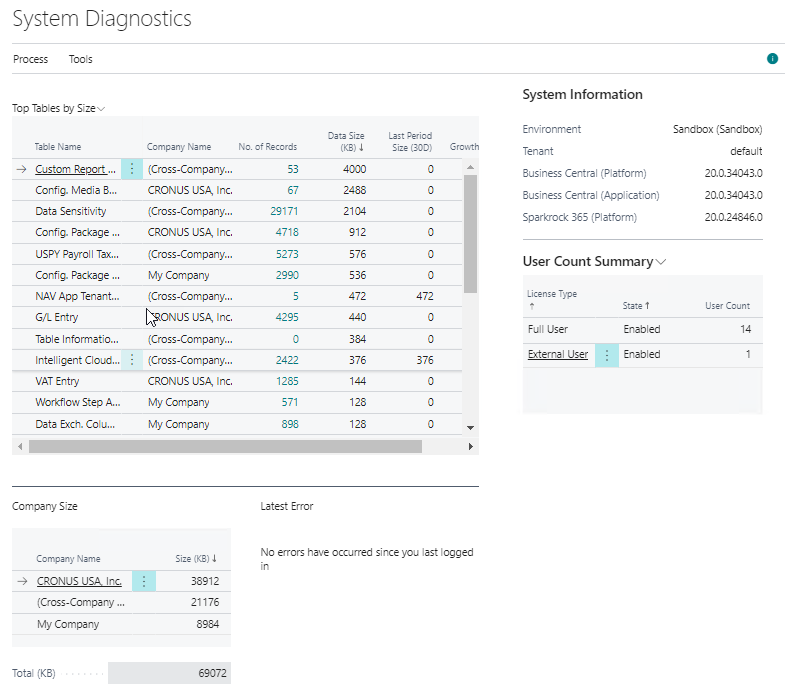The image size is (794, 693).
Task: Select the Data Exch. Colu... table row
Action: pos(237,424)
